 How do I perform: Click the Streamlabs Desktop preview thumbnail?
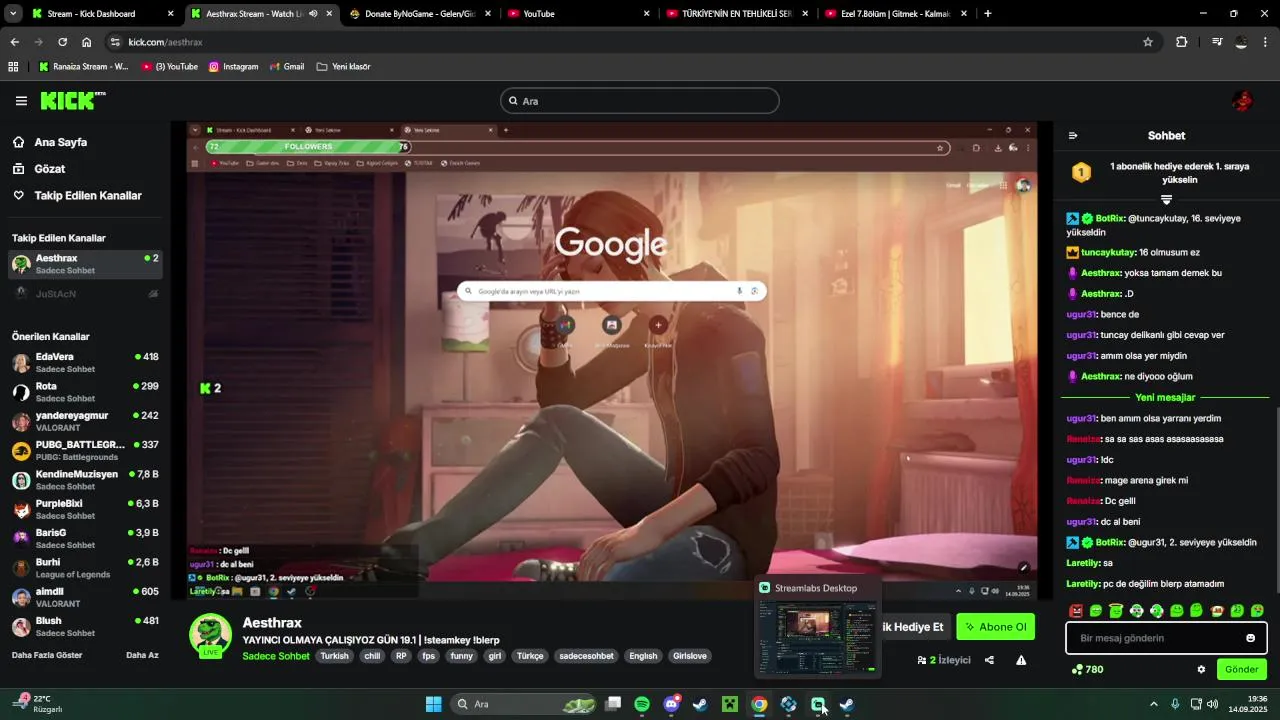pyautogui.click(x=817, y=637)
